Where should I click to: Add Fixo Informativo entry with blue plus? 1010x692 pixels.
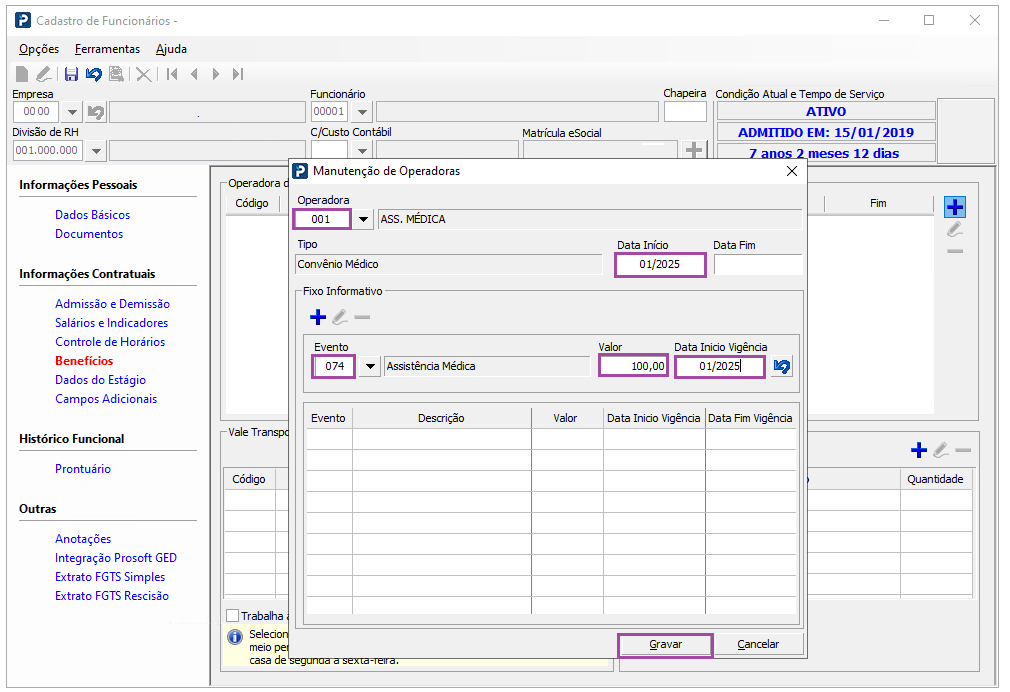[318, 317]
